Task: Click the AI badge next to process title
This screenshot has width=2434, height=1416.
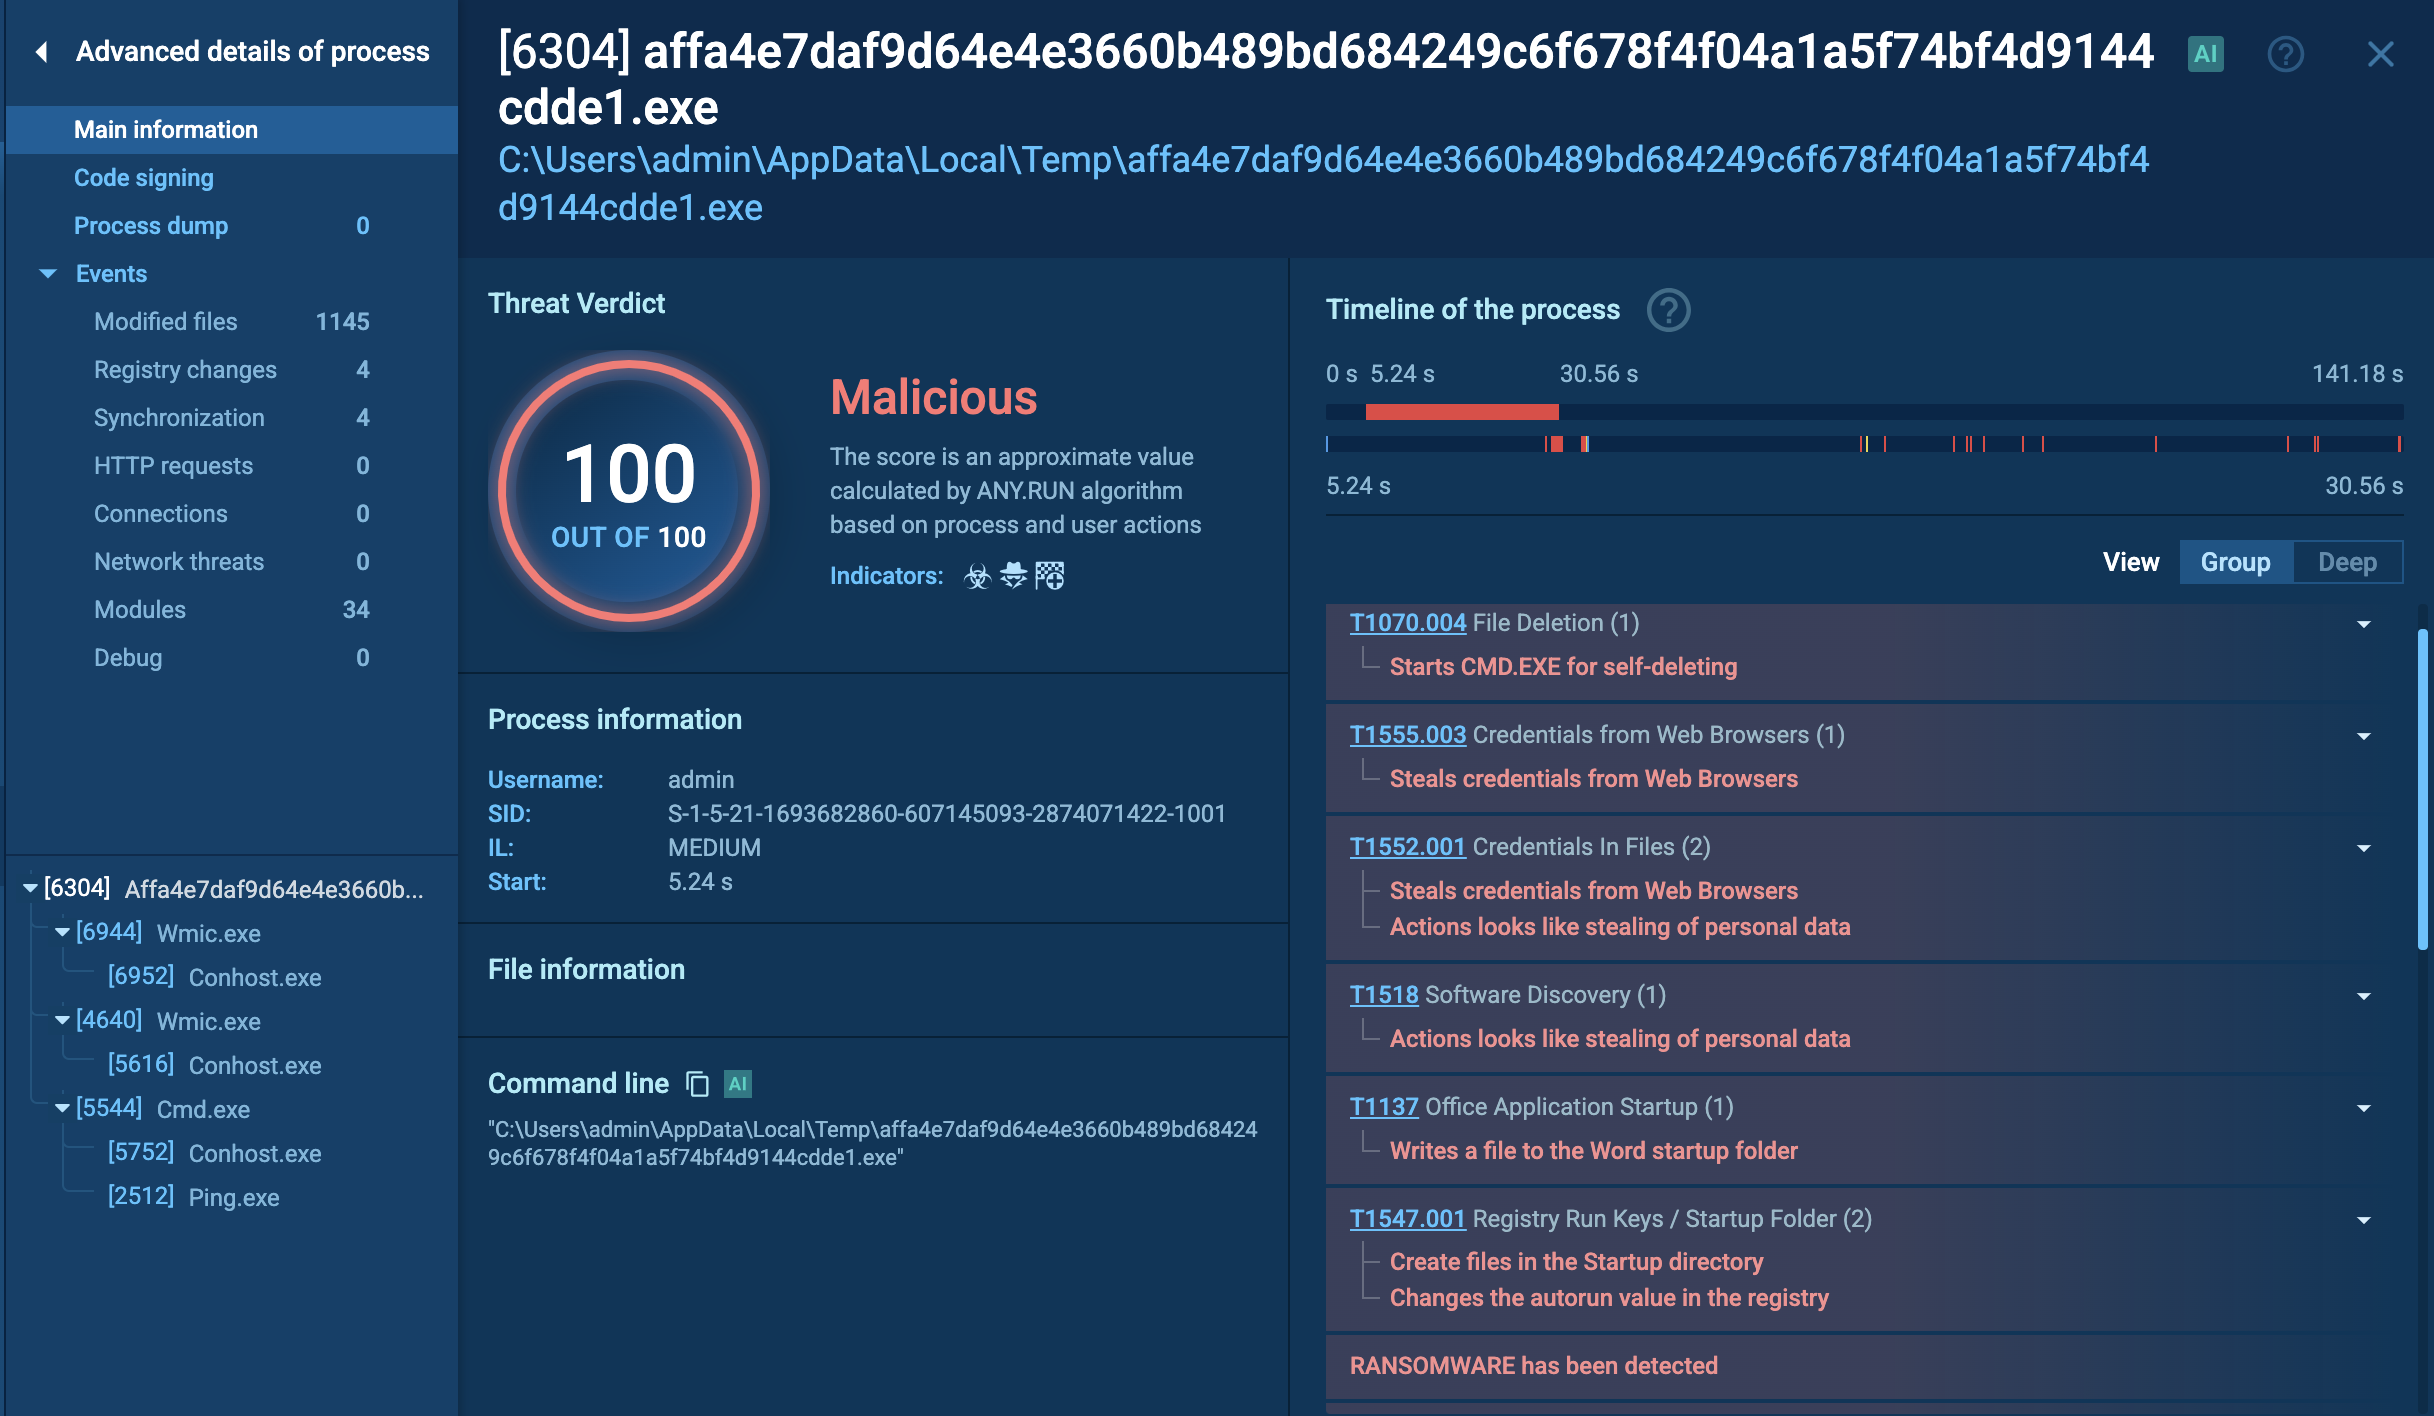Action: tap(2206, 54)
